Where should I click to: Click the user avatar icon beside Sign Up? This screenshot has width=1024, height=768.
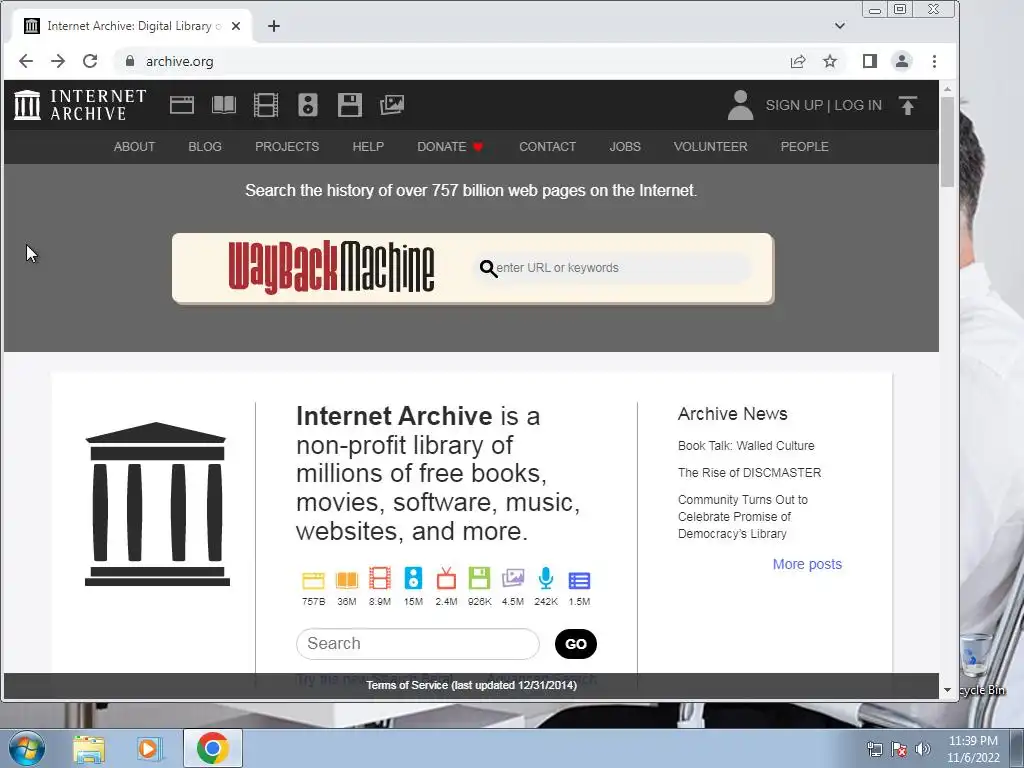(x=741, y=105)
